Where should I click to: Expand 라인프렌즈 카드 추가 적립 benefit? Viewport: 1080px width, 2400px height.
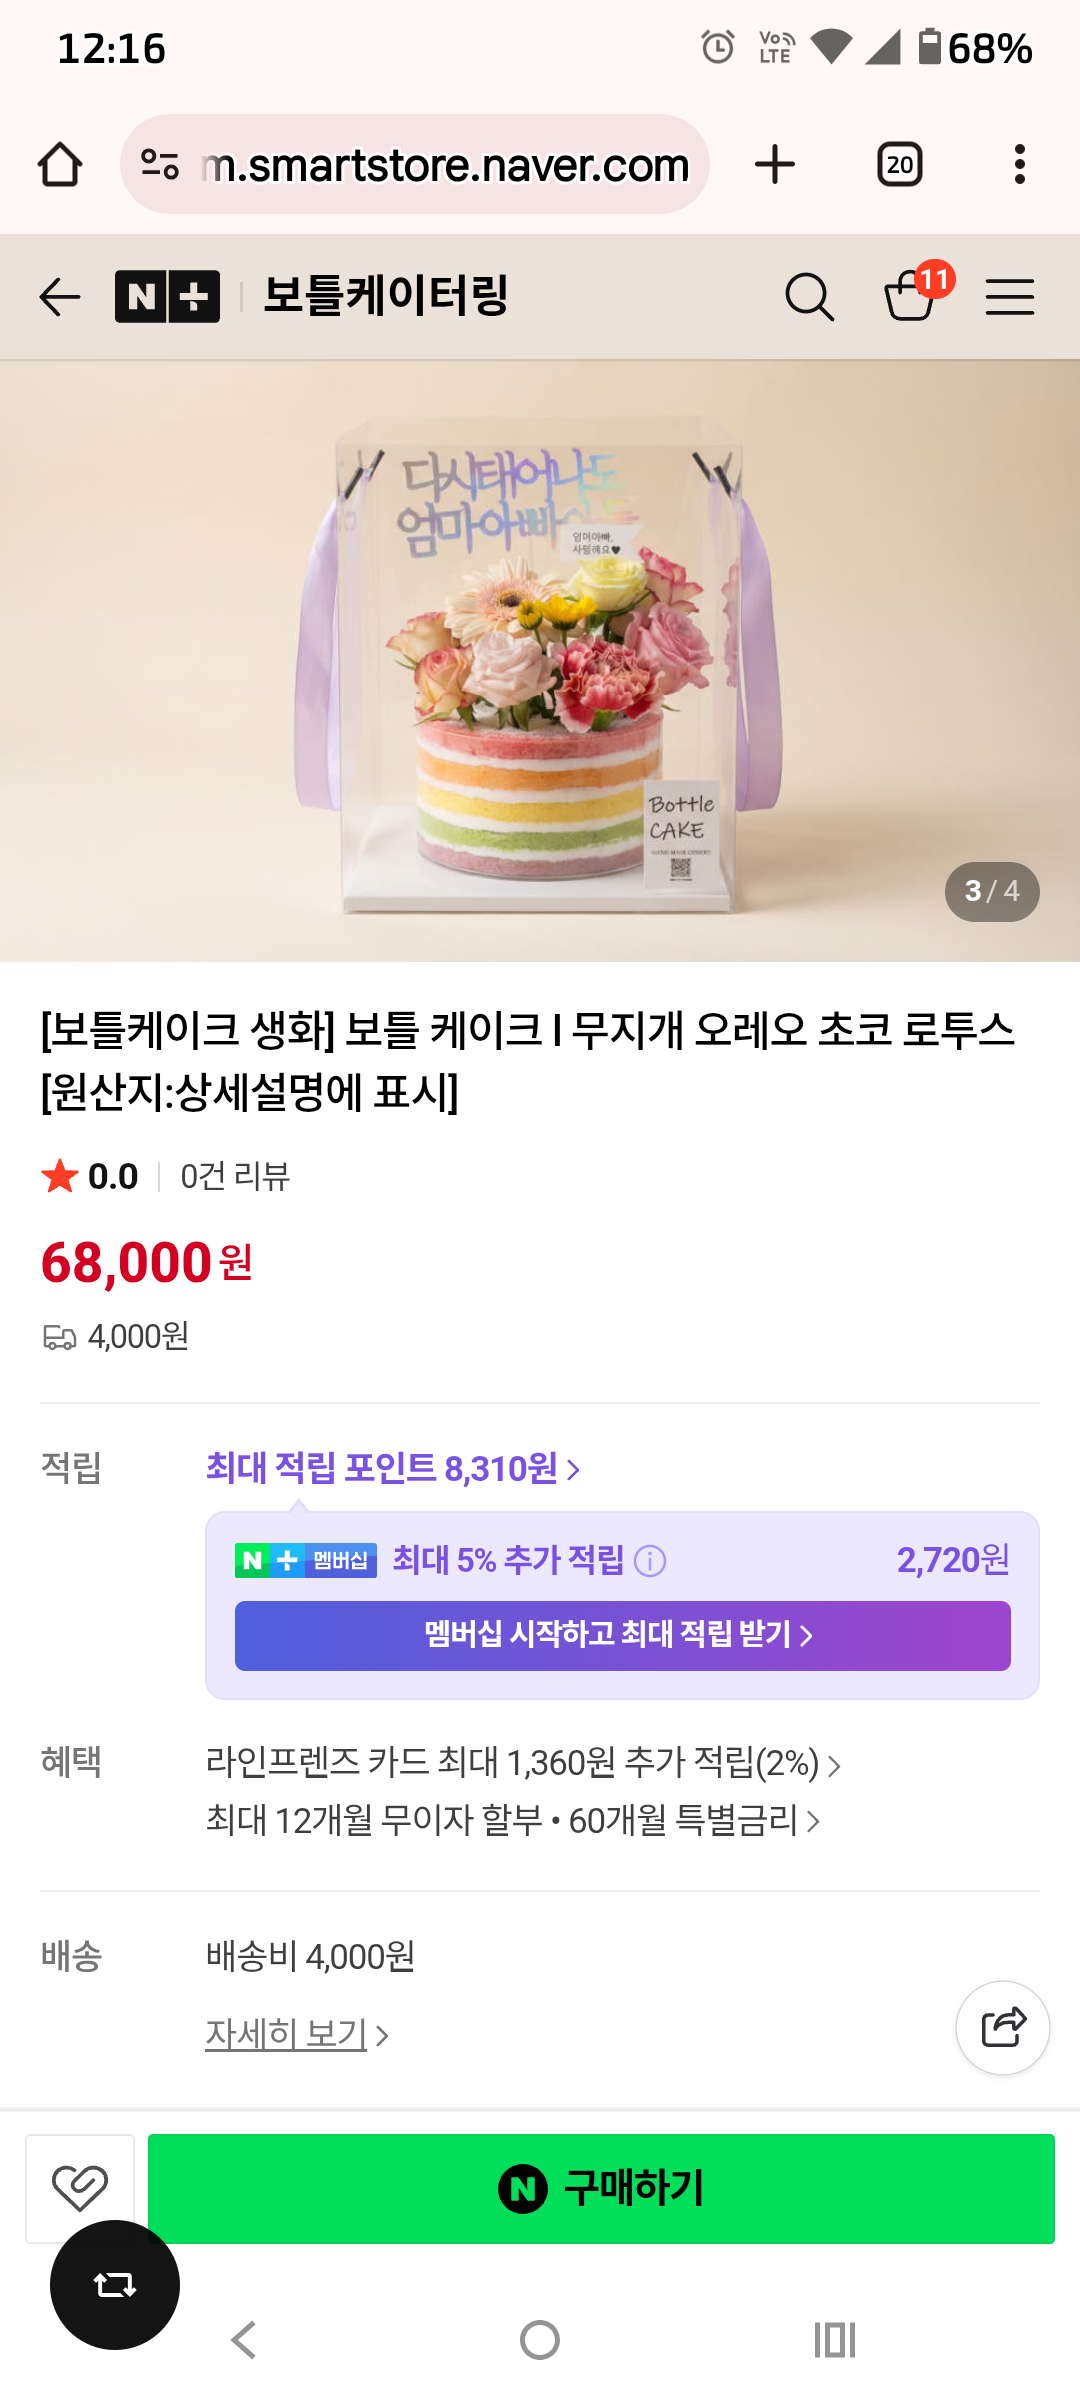pyautogui.click(x=523, y=1762)
